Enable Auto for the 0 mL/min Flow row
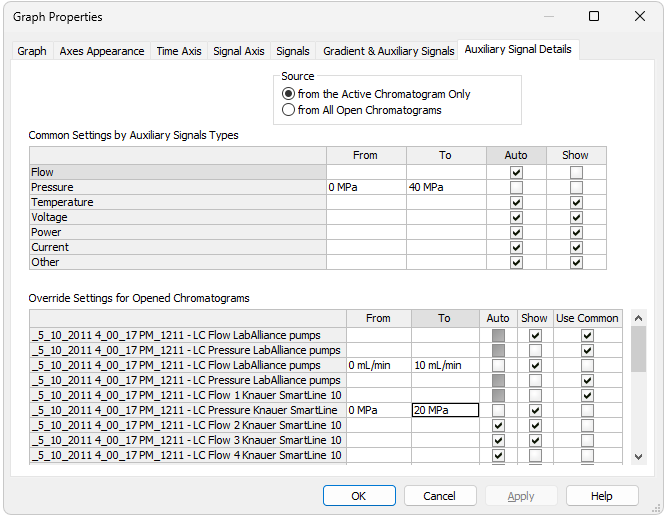 tap(498, 366)
